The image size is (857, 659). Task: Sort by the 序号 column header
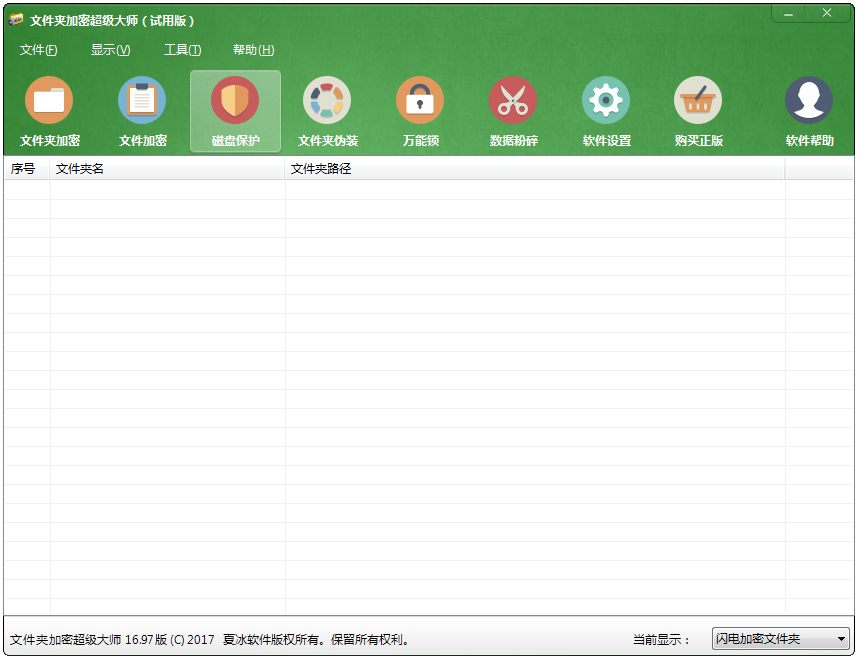(x=22, y=168)
